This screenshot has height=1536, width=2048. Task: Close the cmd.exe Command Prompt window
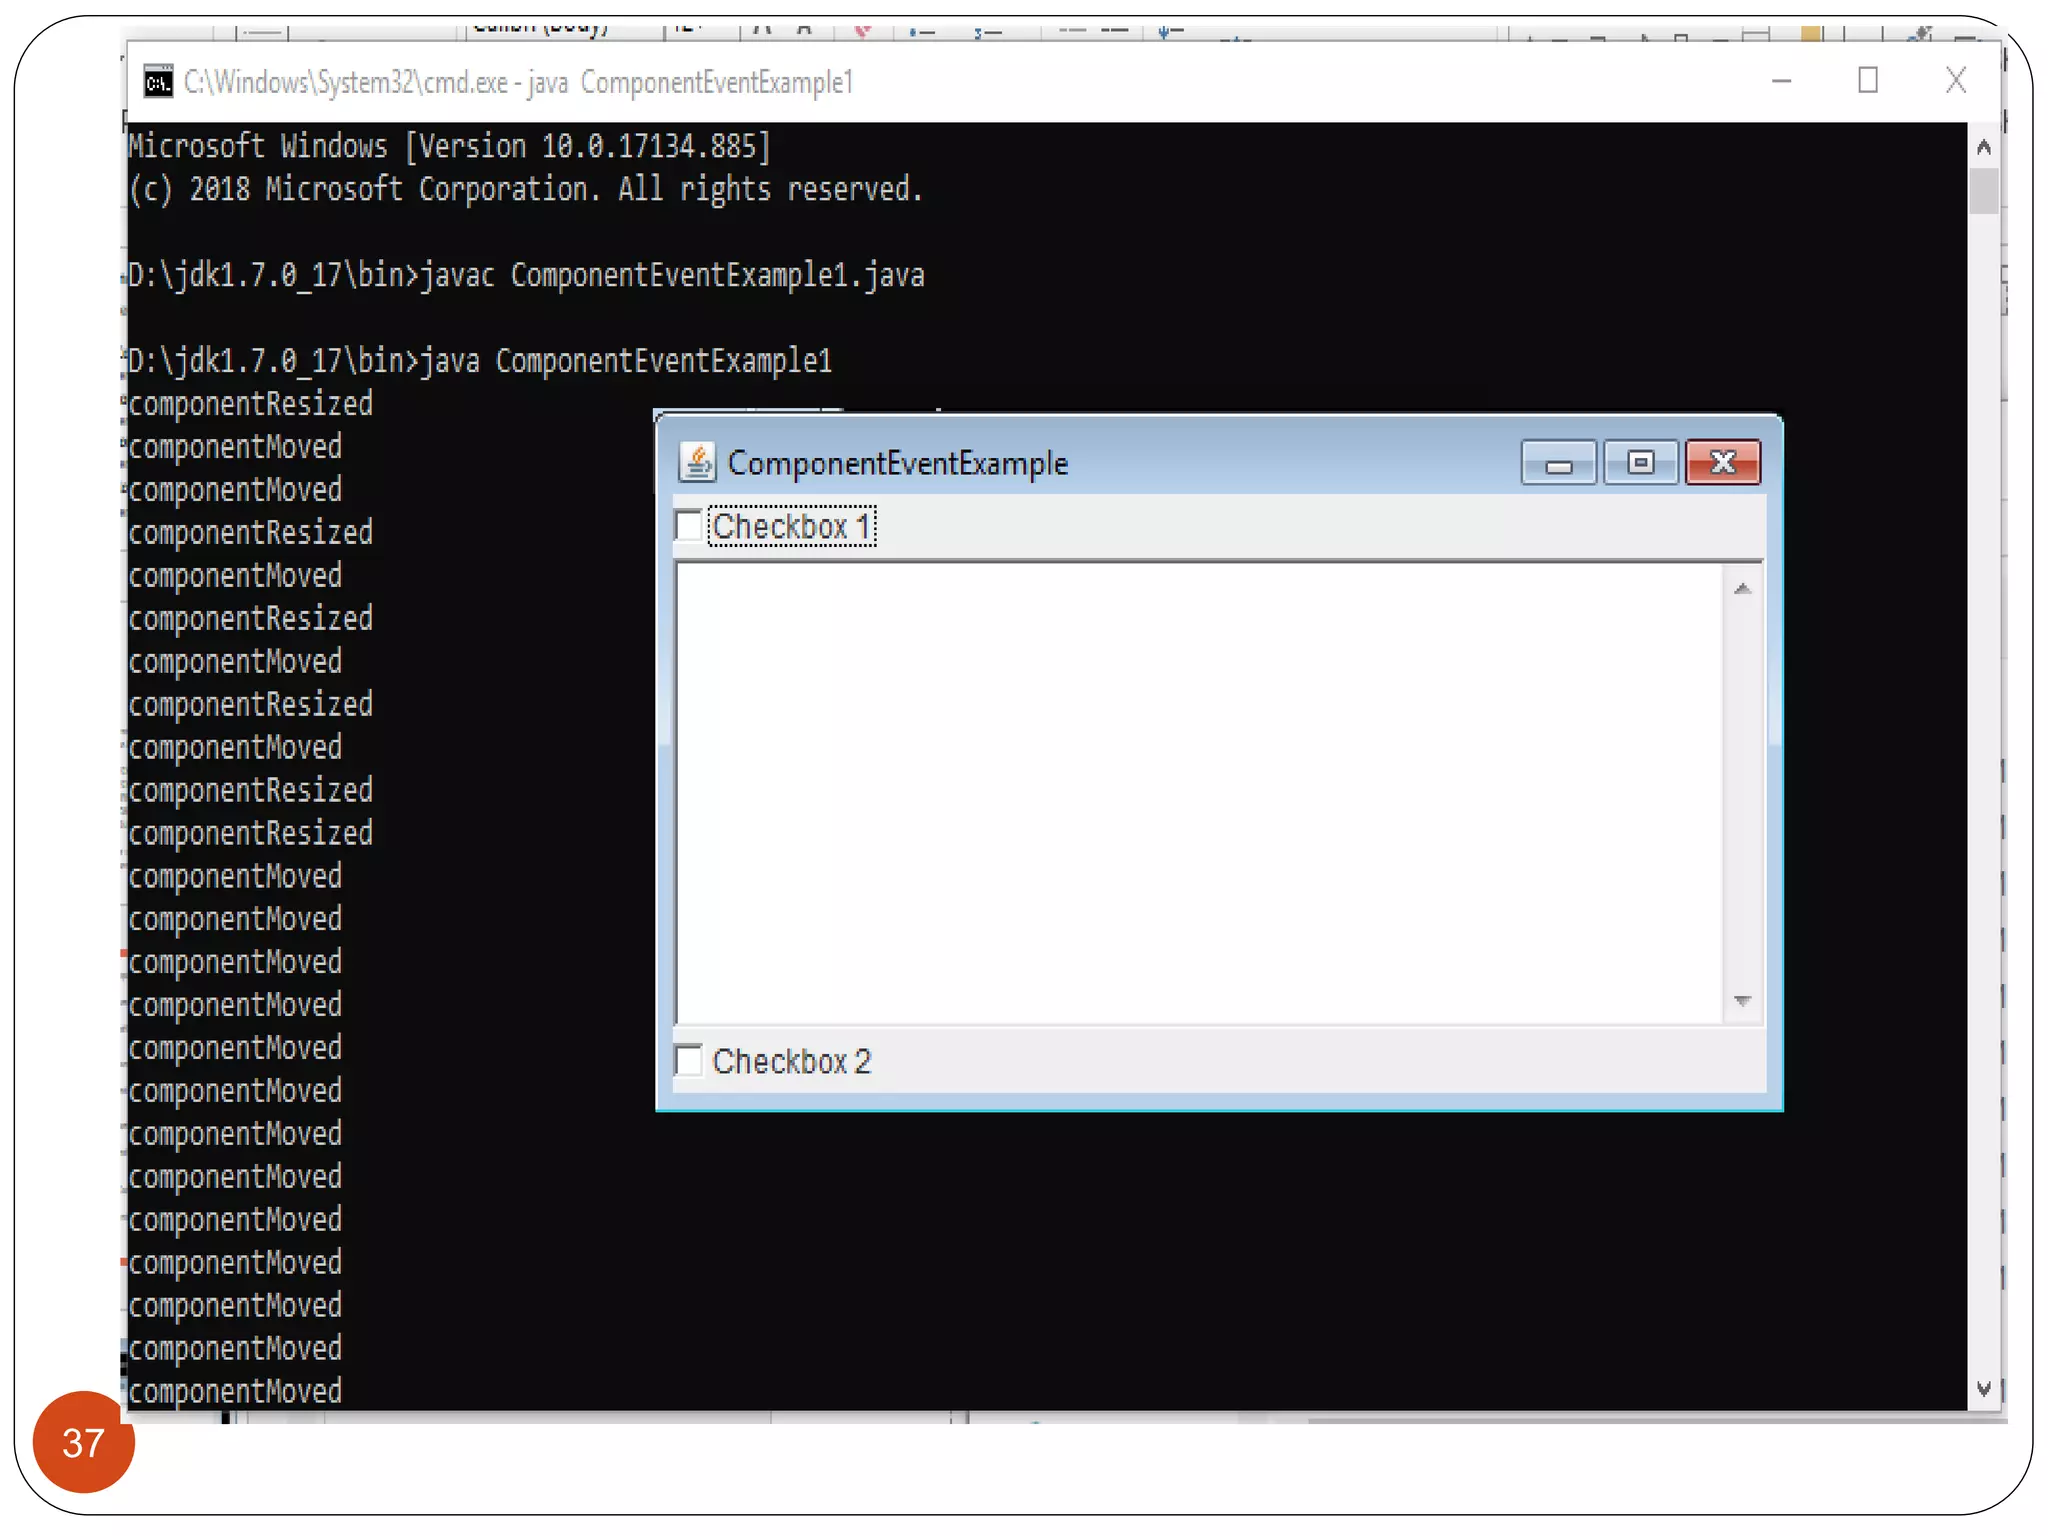pyautogui.click(x=1956, y=81)
